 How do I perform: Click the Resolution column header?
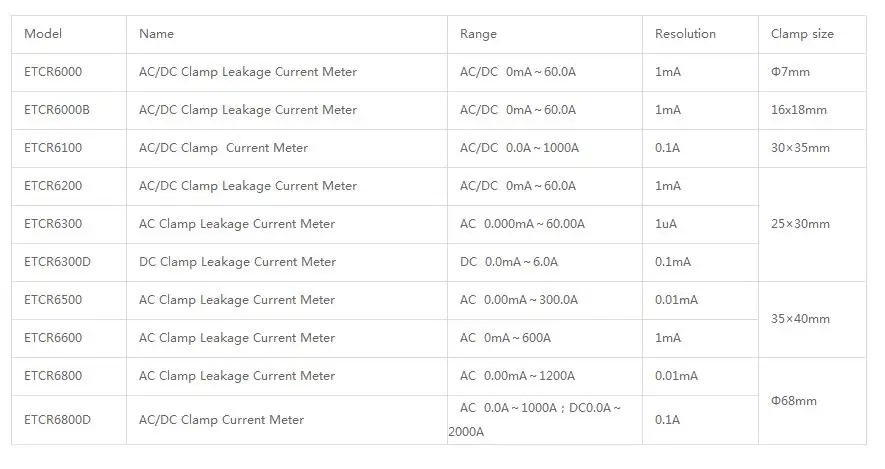[700, 34]
